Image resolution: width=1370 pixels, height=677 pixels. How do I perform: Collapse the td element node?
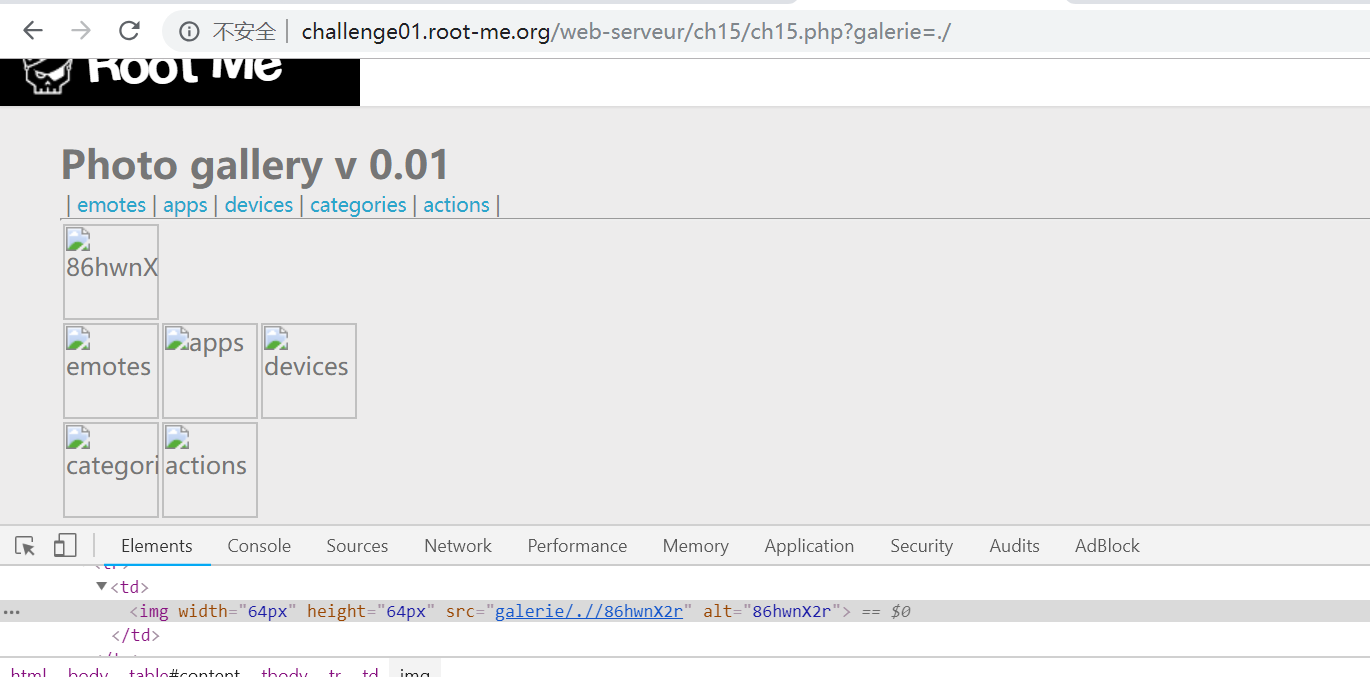(x=102, y=587)
